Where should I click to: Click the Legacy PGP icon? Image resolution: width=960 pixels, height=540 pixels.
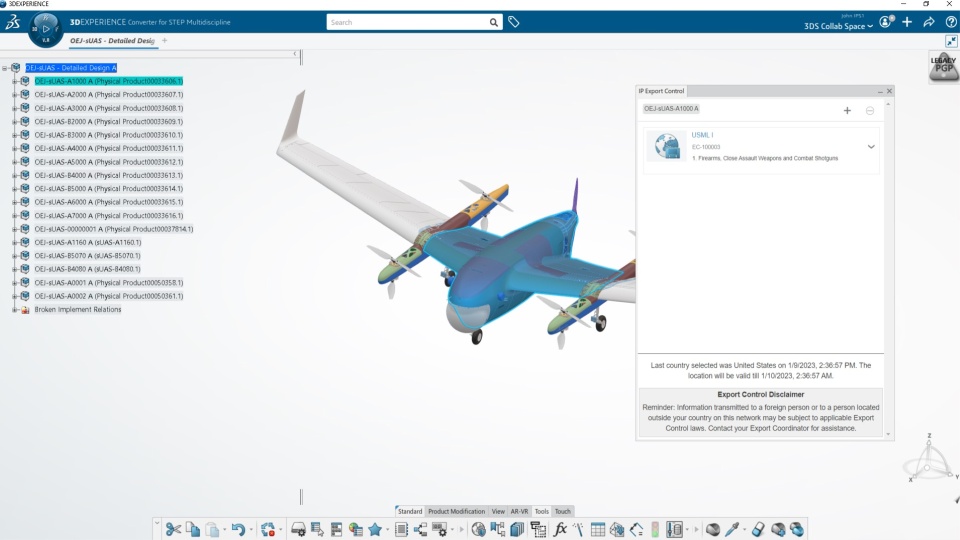pos(943,66)
